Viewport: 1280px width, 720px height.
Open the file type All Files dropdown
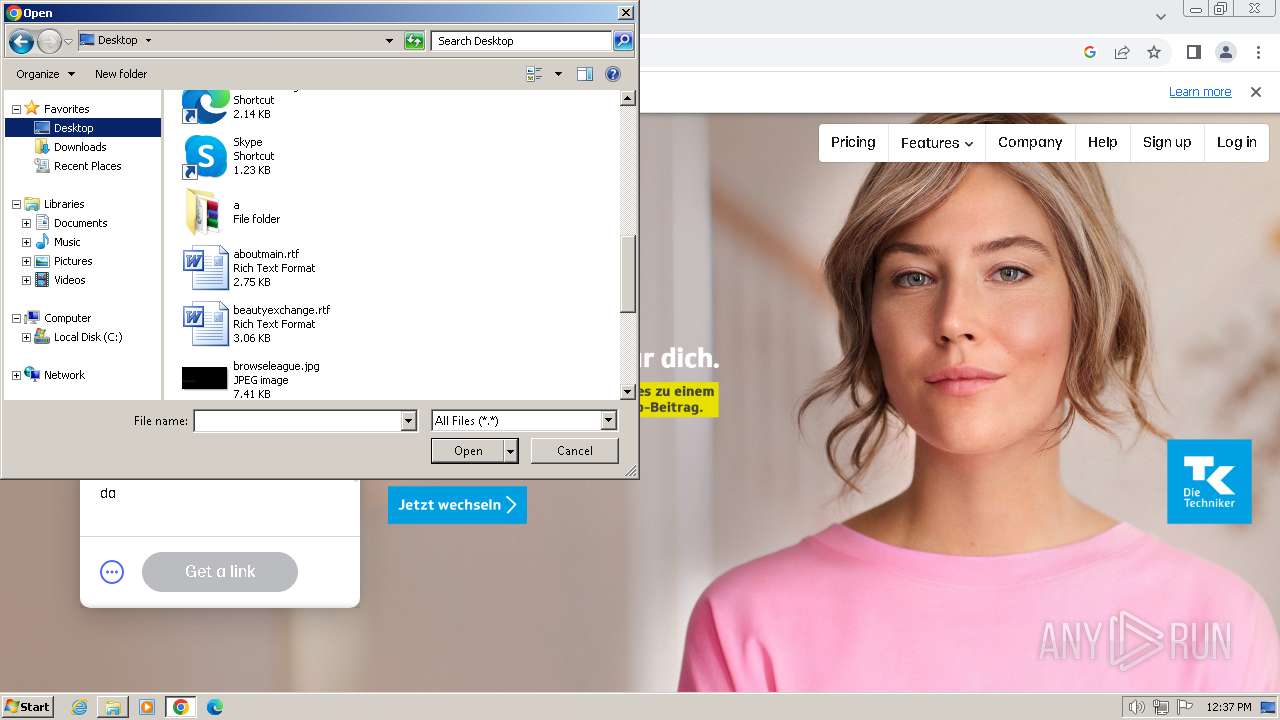coord(608,421)
